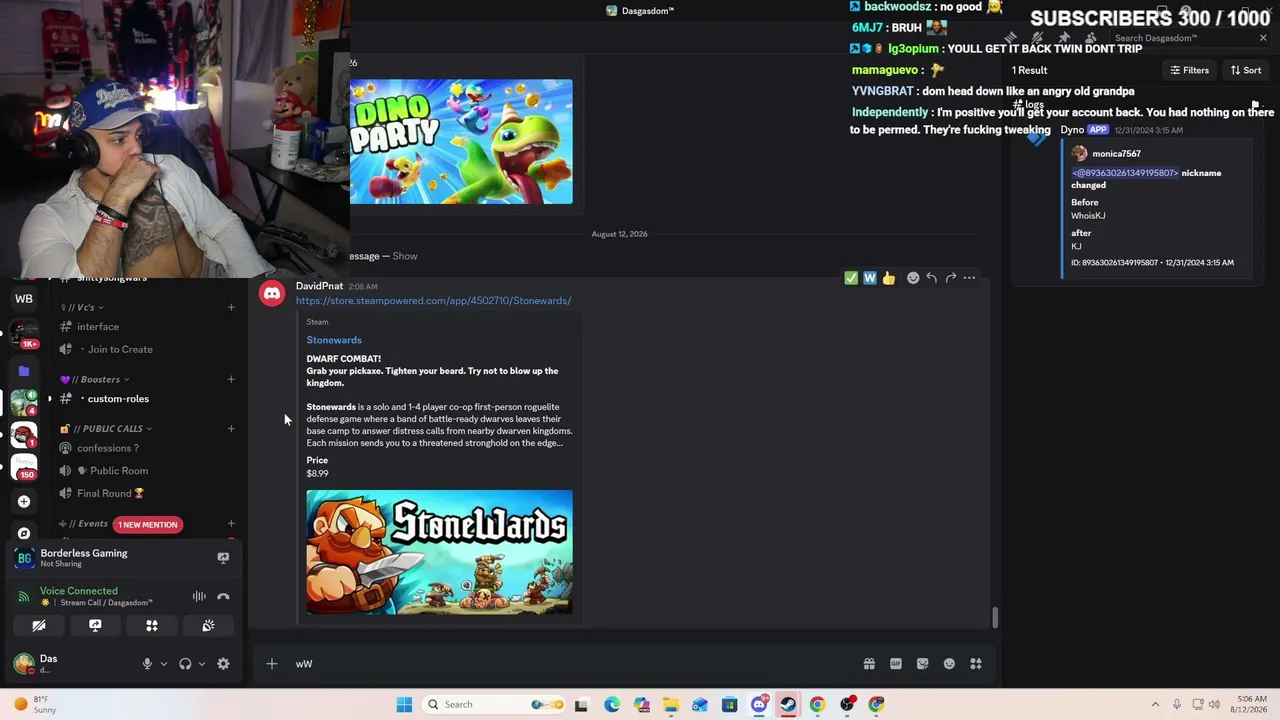Screen dimensions: 1280x720
Task: Reply to DavidPnat's message
Action: [931, 278]
